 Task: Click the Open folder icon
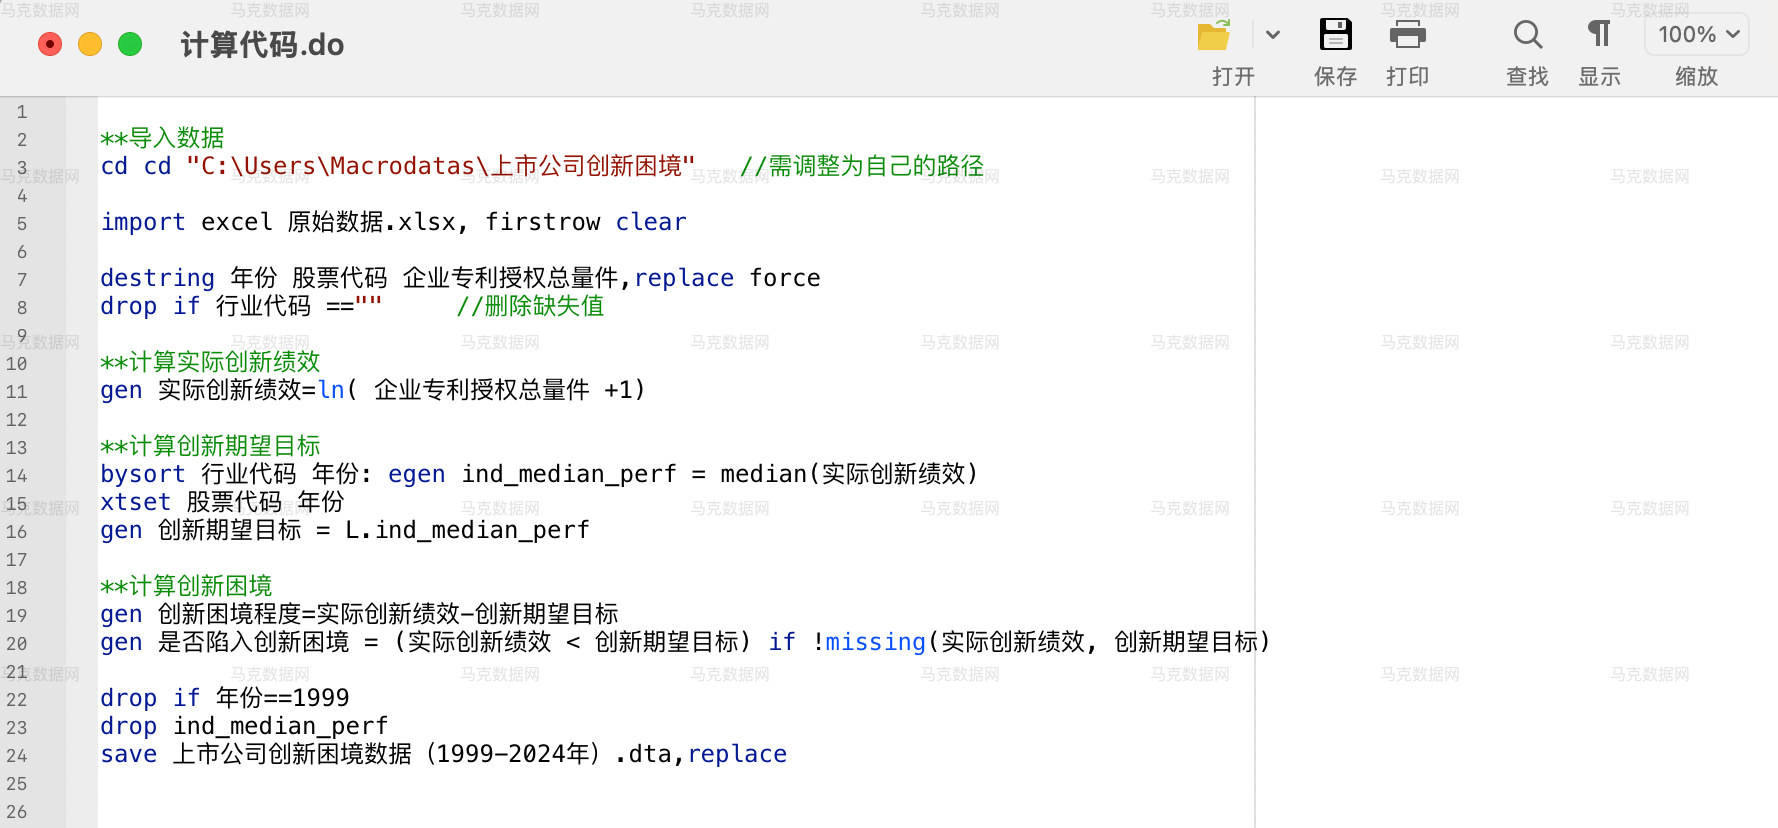pos(1214,35)
